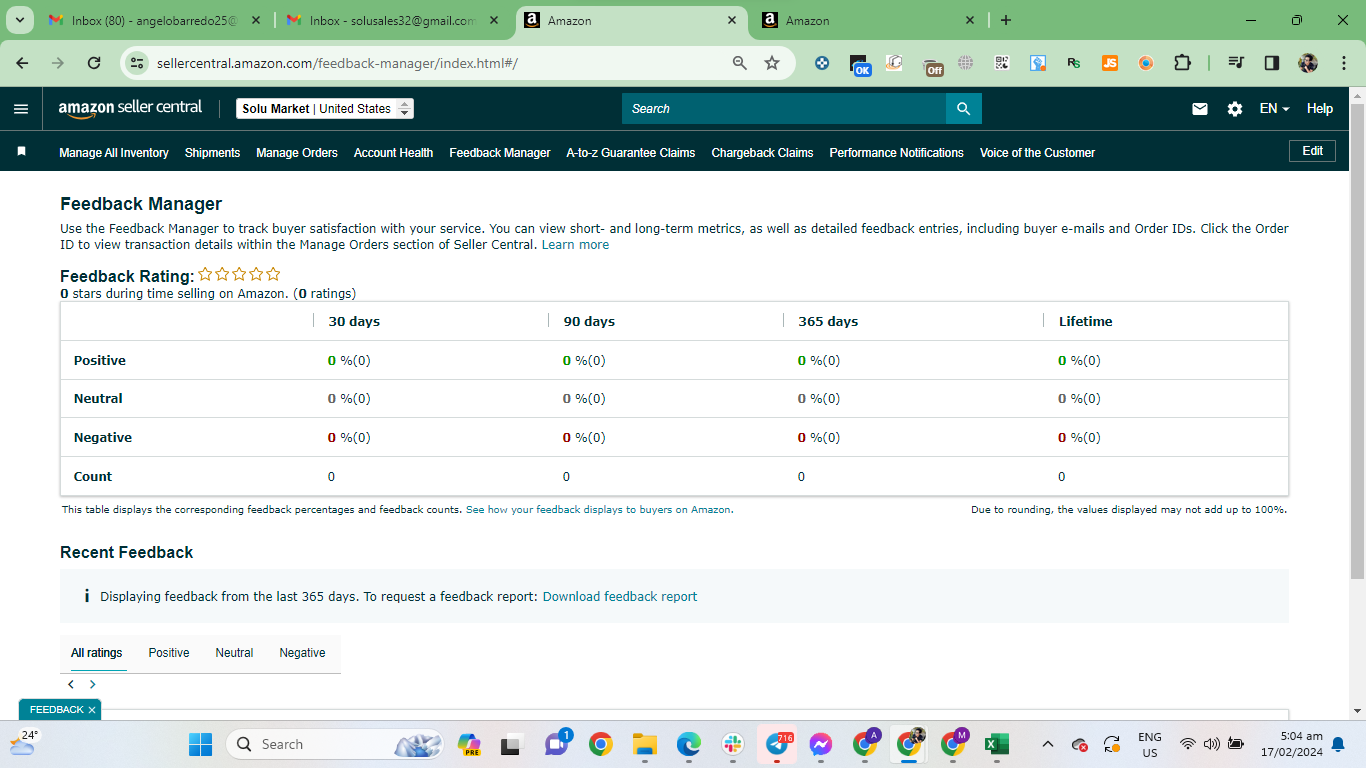The width and height of the screenshot is (1366, 768).
Task: Open Voice of the Customer
Action: (1037, 153)
